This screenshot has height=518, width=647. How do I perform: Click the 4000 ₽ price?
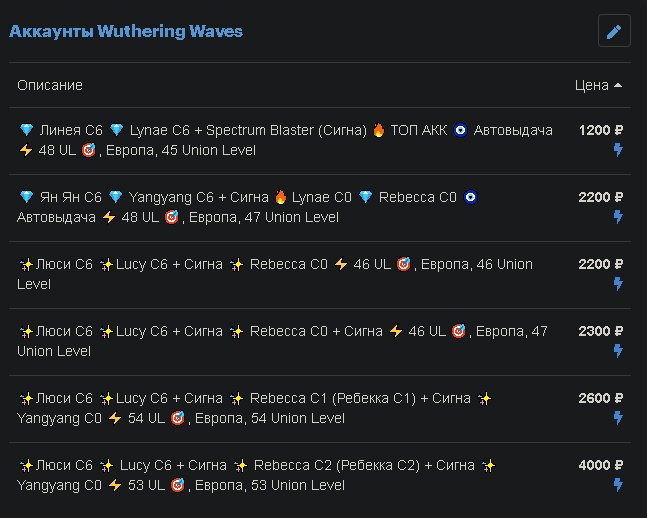(601, 466)
